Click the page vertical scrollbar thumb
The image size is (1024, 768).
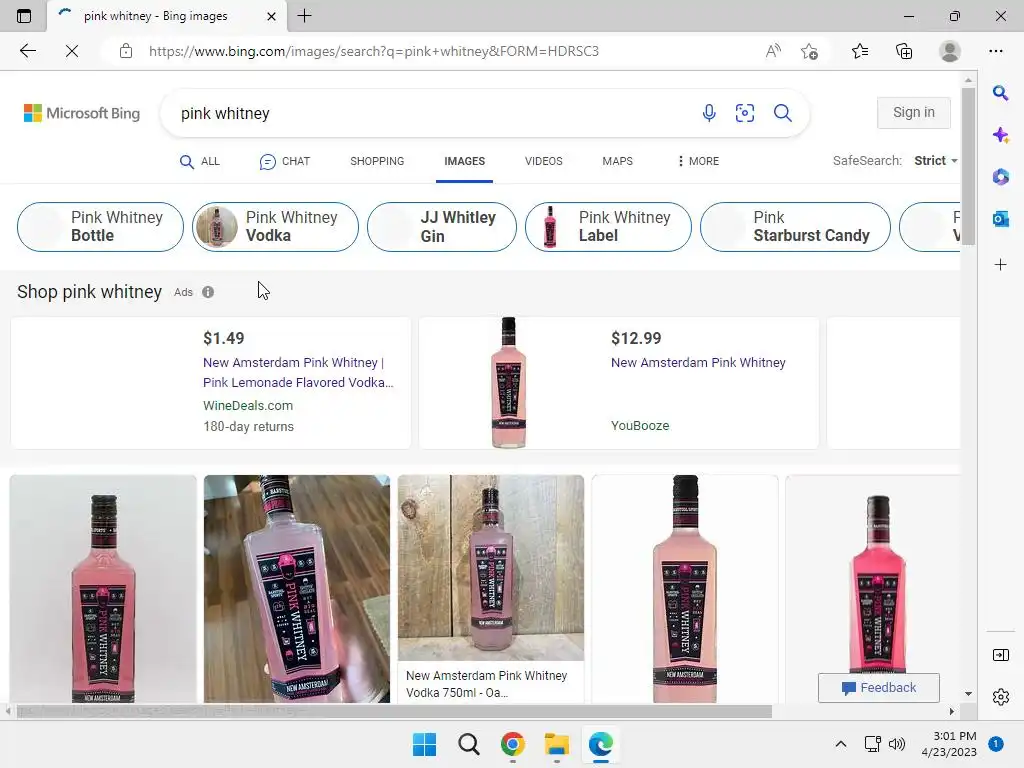pyautogui.click(x=968, y=165)
